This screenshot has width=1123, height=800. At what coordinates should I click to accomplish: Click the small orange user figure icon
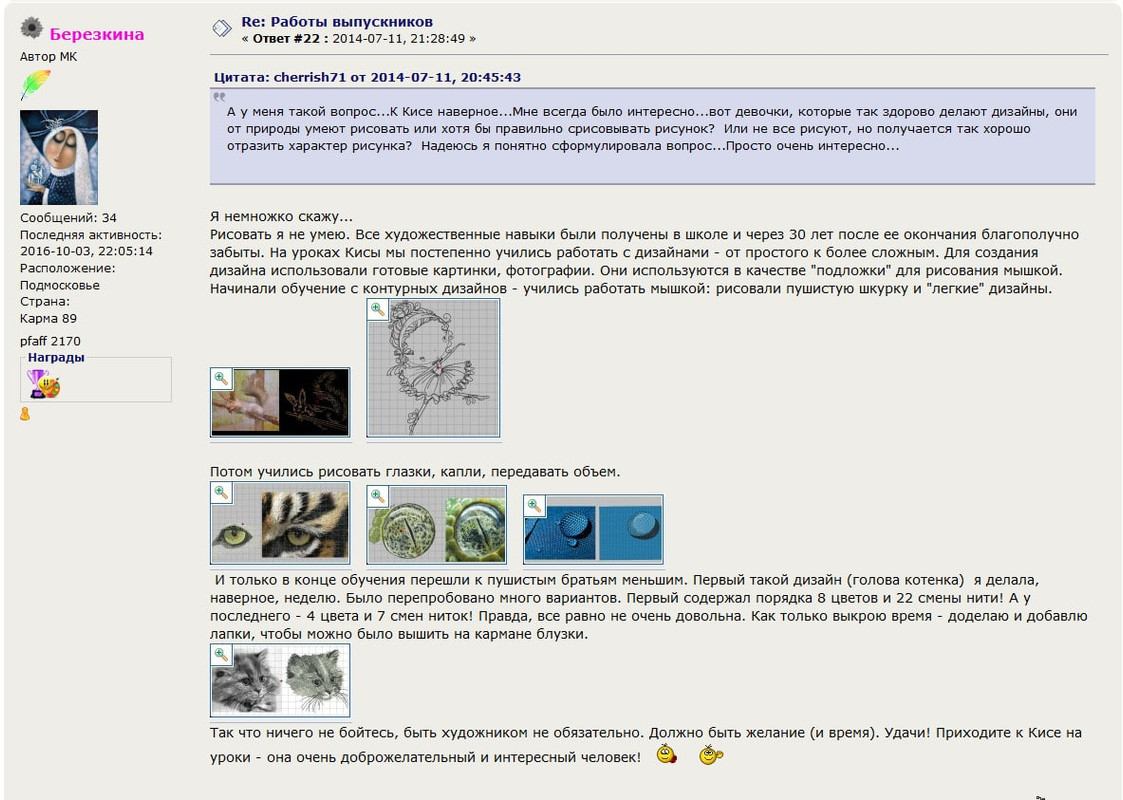tap(25, 414)
